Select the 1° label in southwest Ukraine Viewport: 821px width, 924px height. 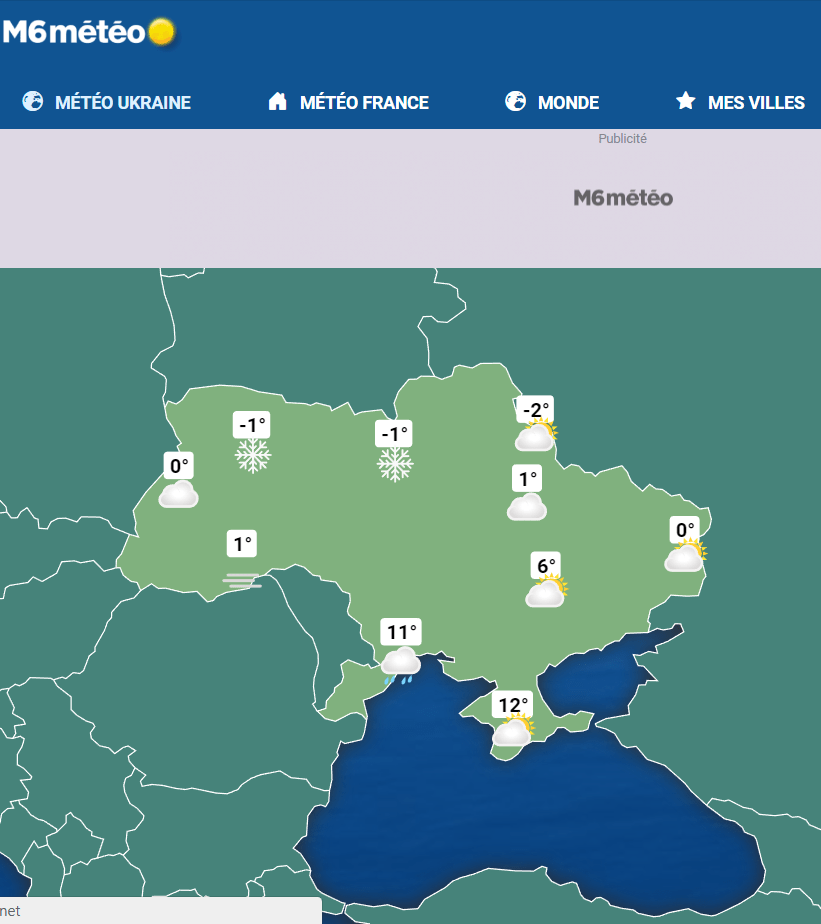[x=242, y=543]
